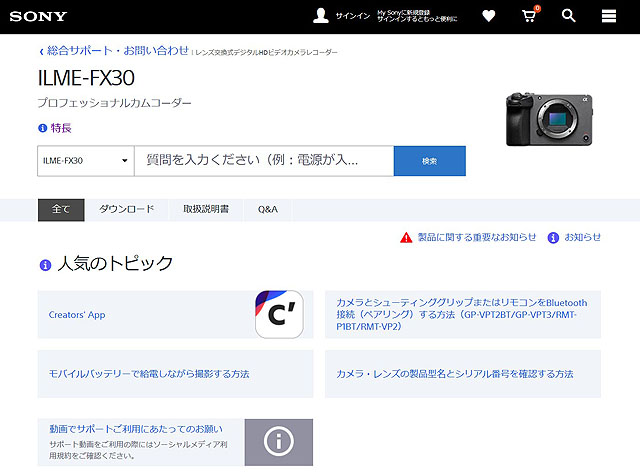
Task: Click the Sony logo
Action: pos(37,15)
